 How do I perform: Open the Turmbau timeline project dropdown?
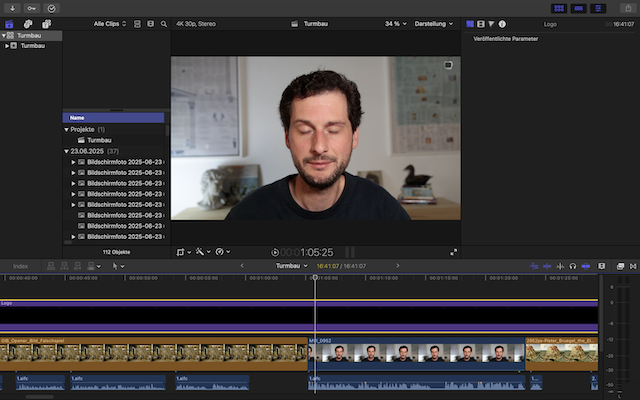pos(291,266)
